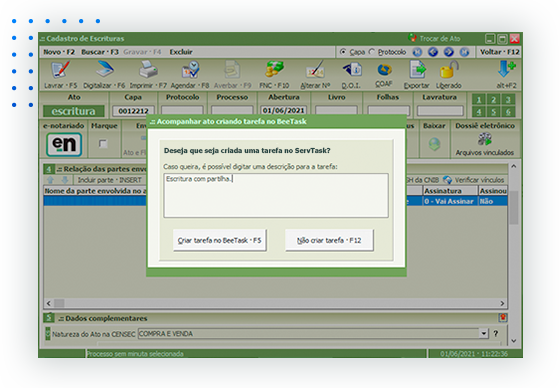Click the Exportar document icon

(x=418, y=69)
